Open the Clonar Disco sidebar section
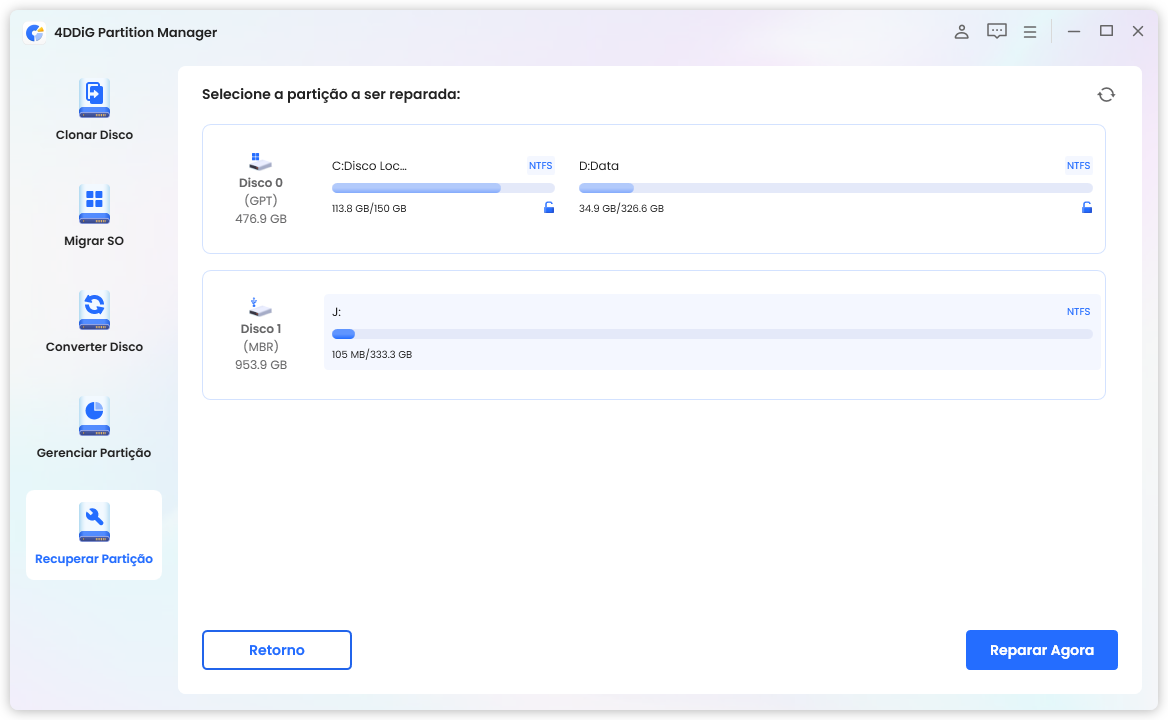The width and height of the screenshot is (1168, 720). pos(94,110)
